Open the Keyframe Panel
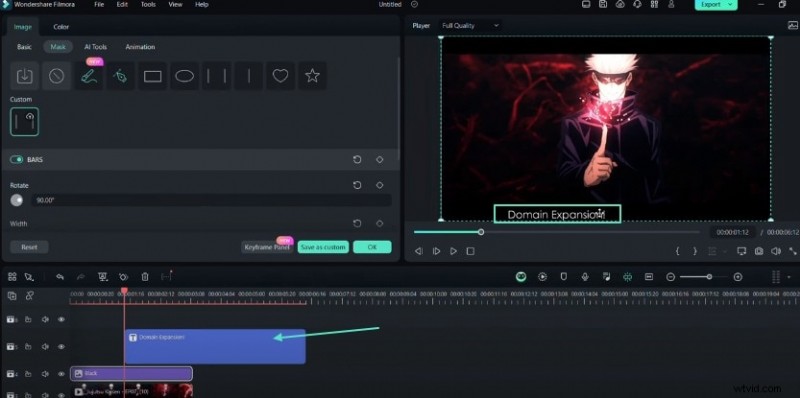The height and width of the screenshot is (398, 800). 266,247
